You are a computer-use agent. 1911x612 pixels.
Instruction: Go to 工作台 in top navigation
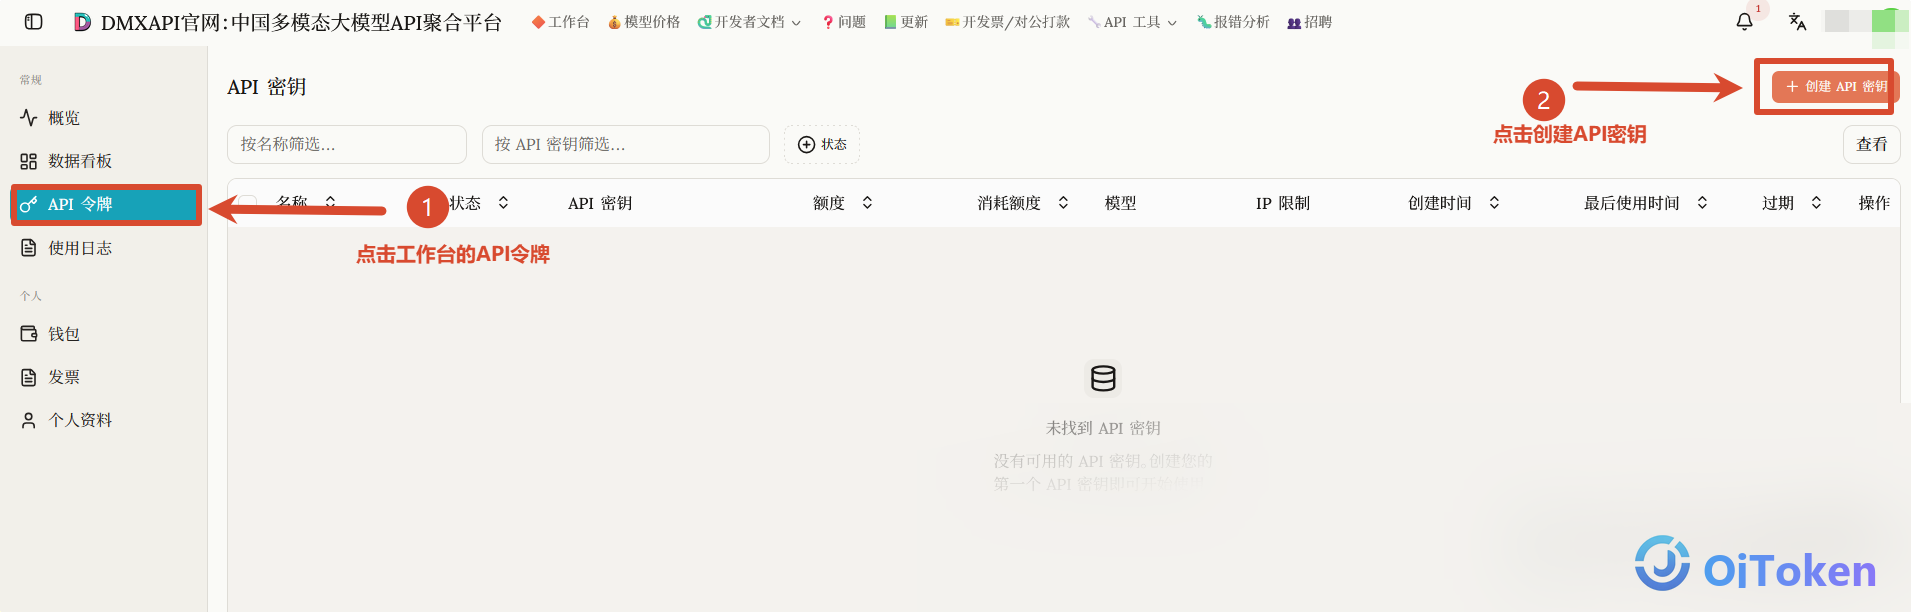pyautogui.click(x=561, y=22)
